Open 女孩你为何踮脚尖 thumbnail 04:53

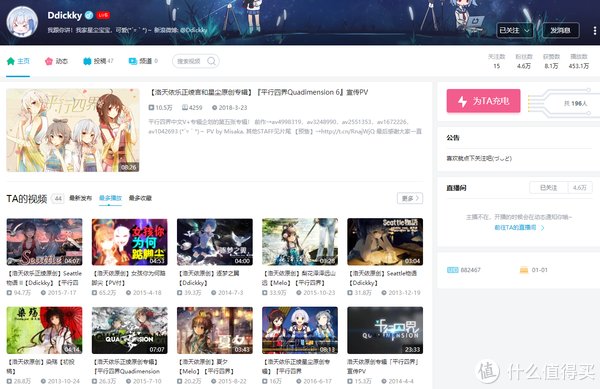[x=129, y=242]
